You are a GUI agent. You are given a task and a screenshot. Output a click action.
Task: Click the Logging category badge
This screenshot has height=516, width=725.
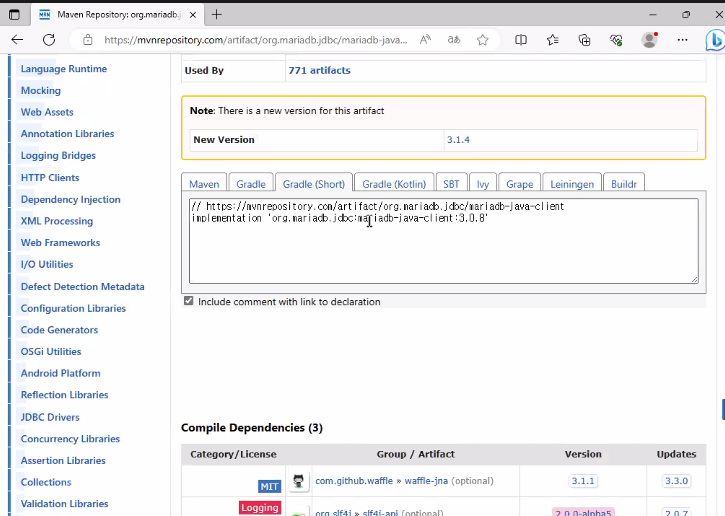[x=260, y=508]
